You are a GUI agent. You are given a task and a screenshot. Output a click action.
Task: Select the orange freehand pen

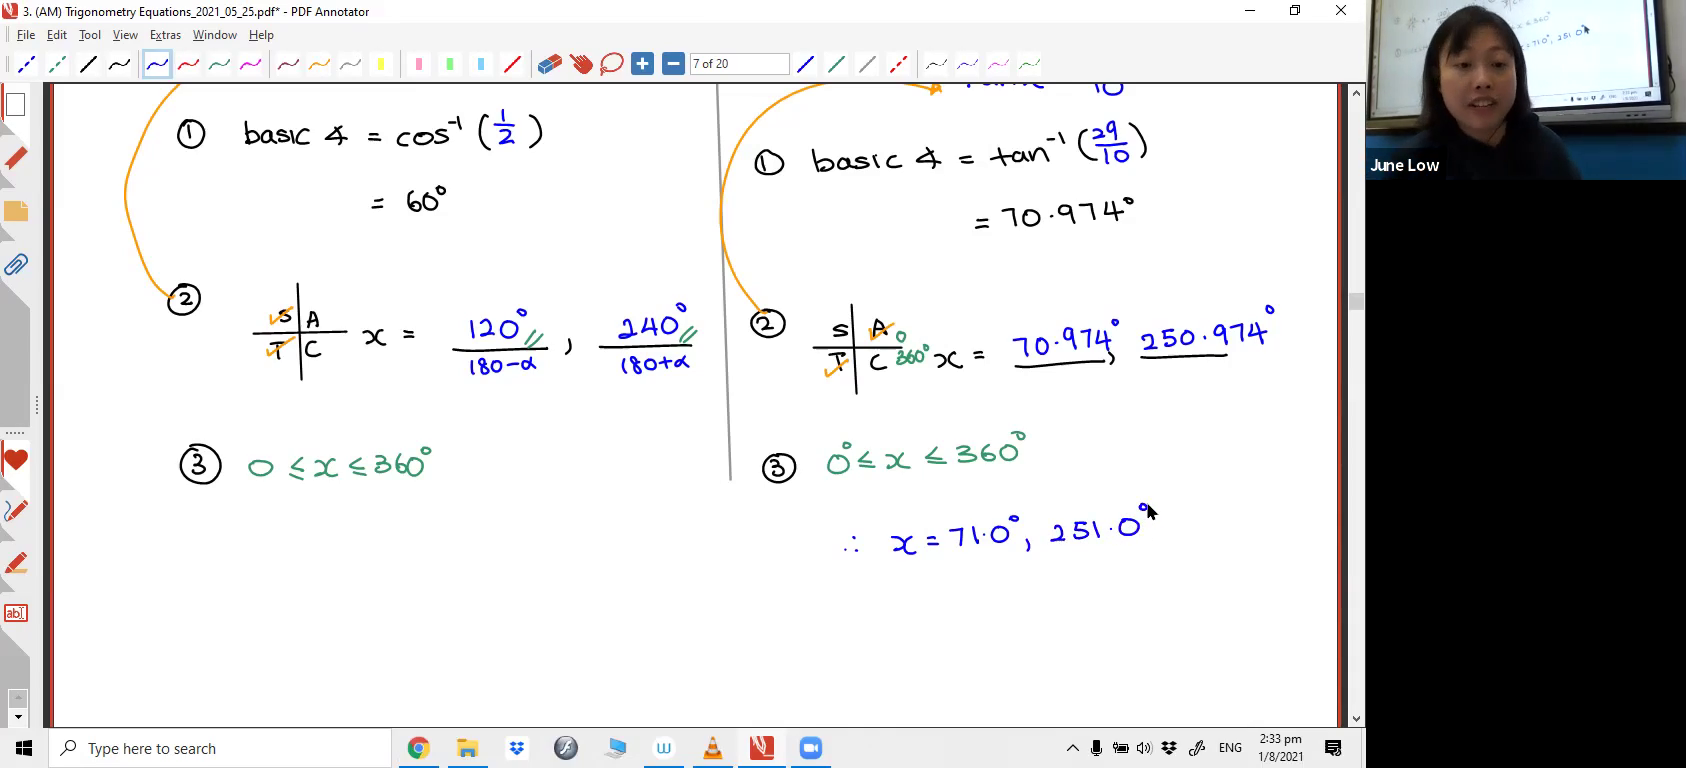click(319, 64)
